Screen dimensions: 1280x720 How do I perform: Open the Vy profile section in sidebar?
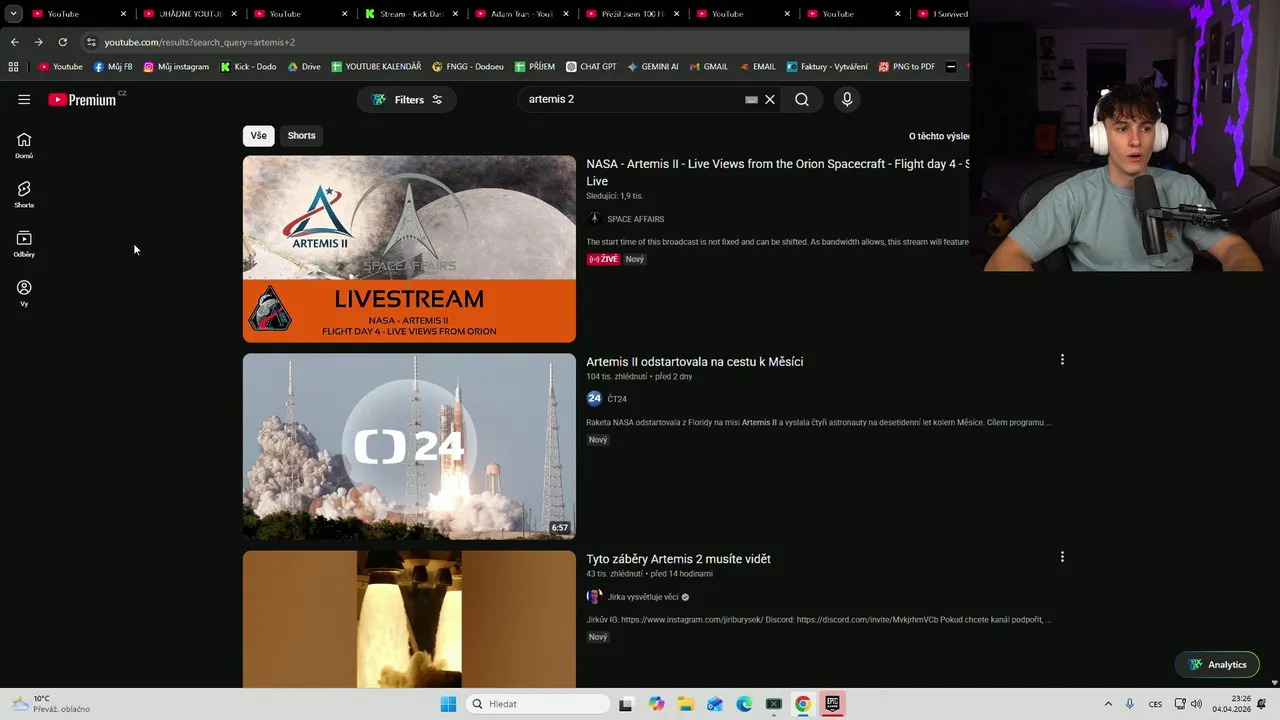[x=24, y=293]
